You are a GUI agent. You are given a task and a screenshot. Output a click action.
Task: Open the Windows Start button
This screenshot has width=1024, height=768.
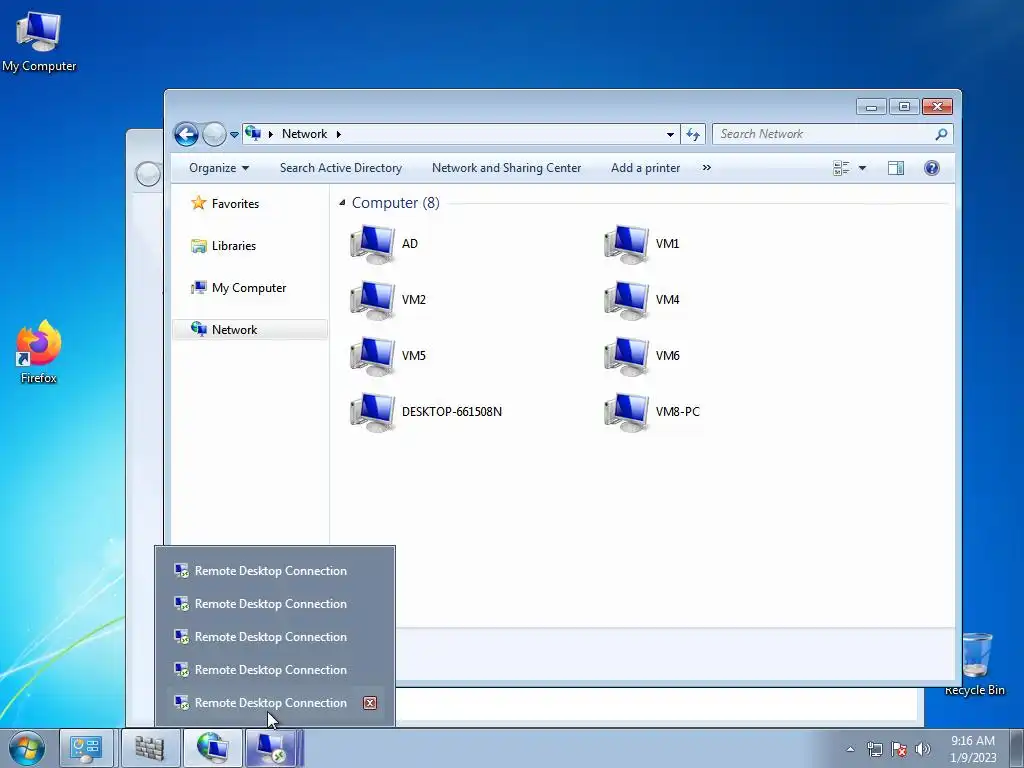point(27,749)
